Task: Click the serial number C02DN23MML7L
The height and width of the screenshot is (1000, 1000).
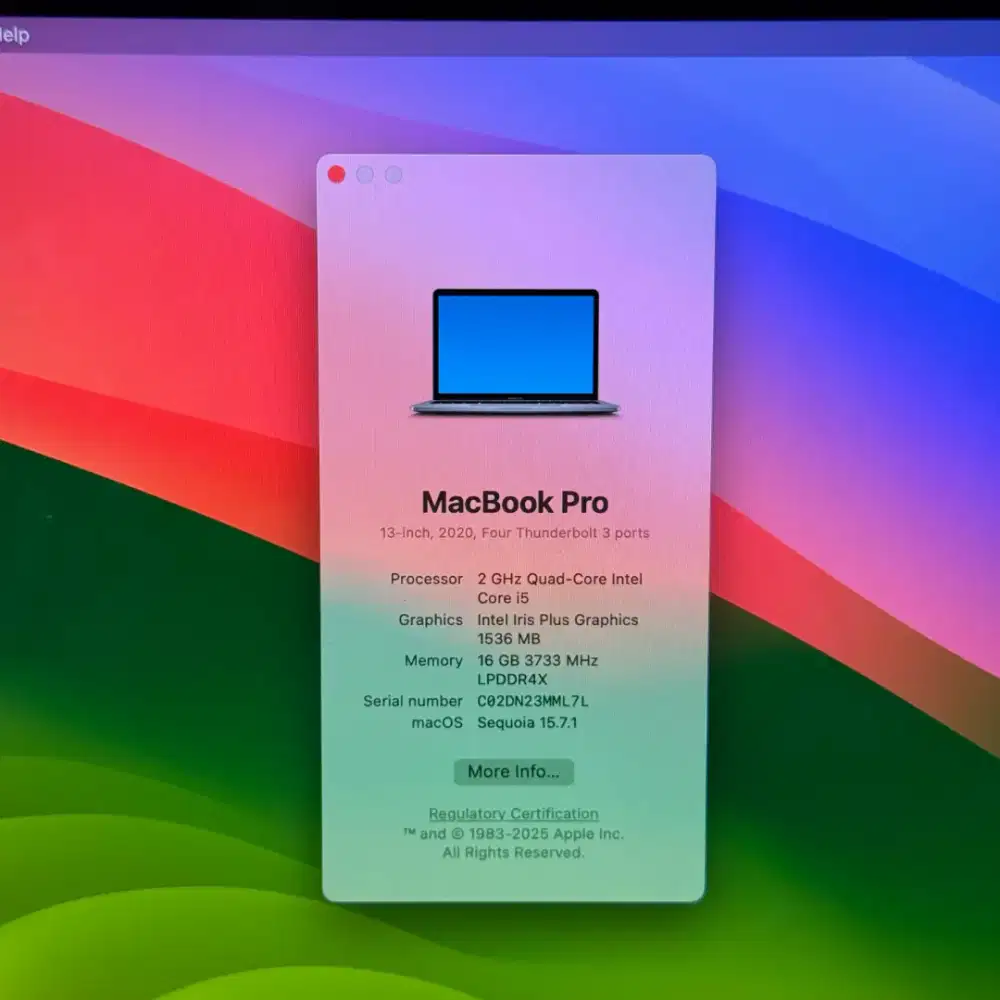Action: click(534, 701)
